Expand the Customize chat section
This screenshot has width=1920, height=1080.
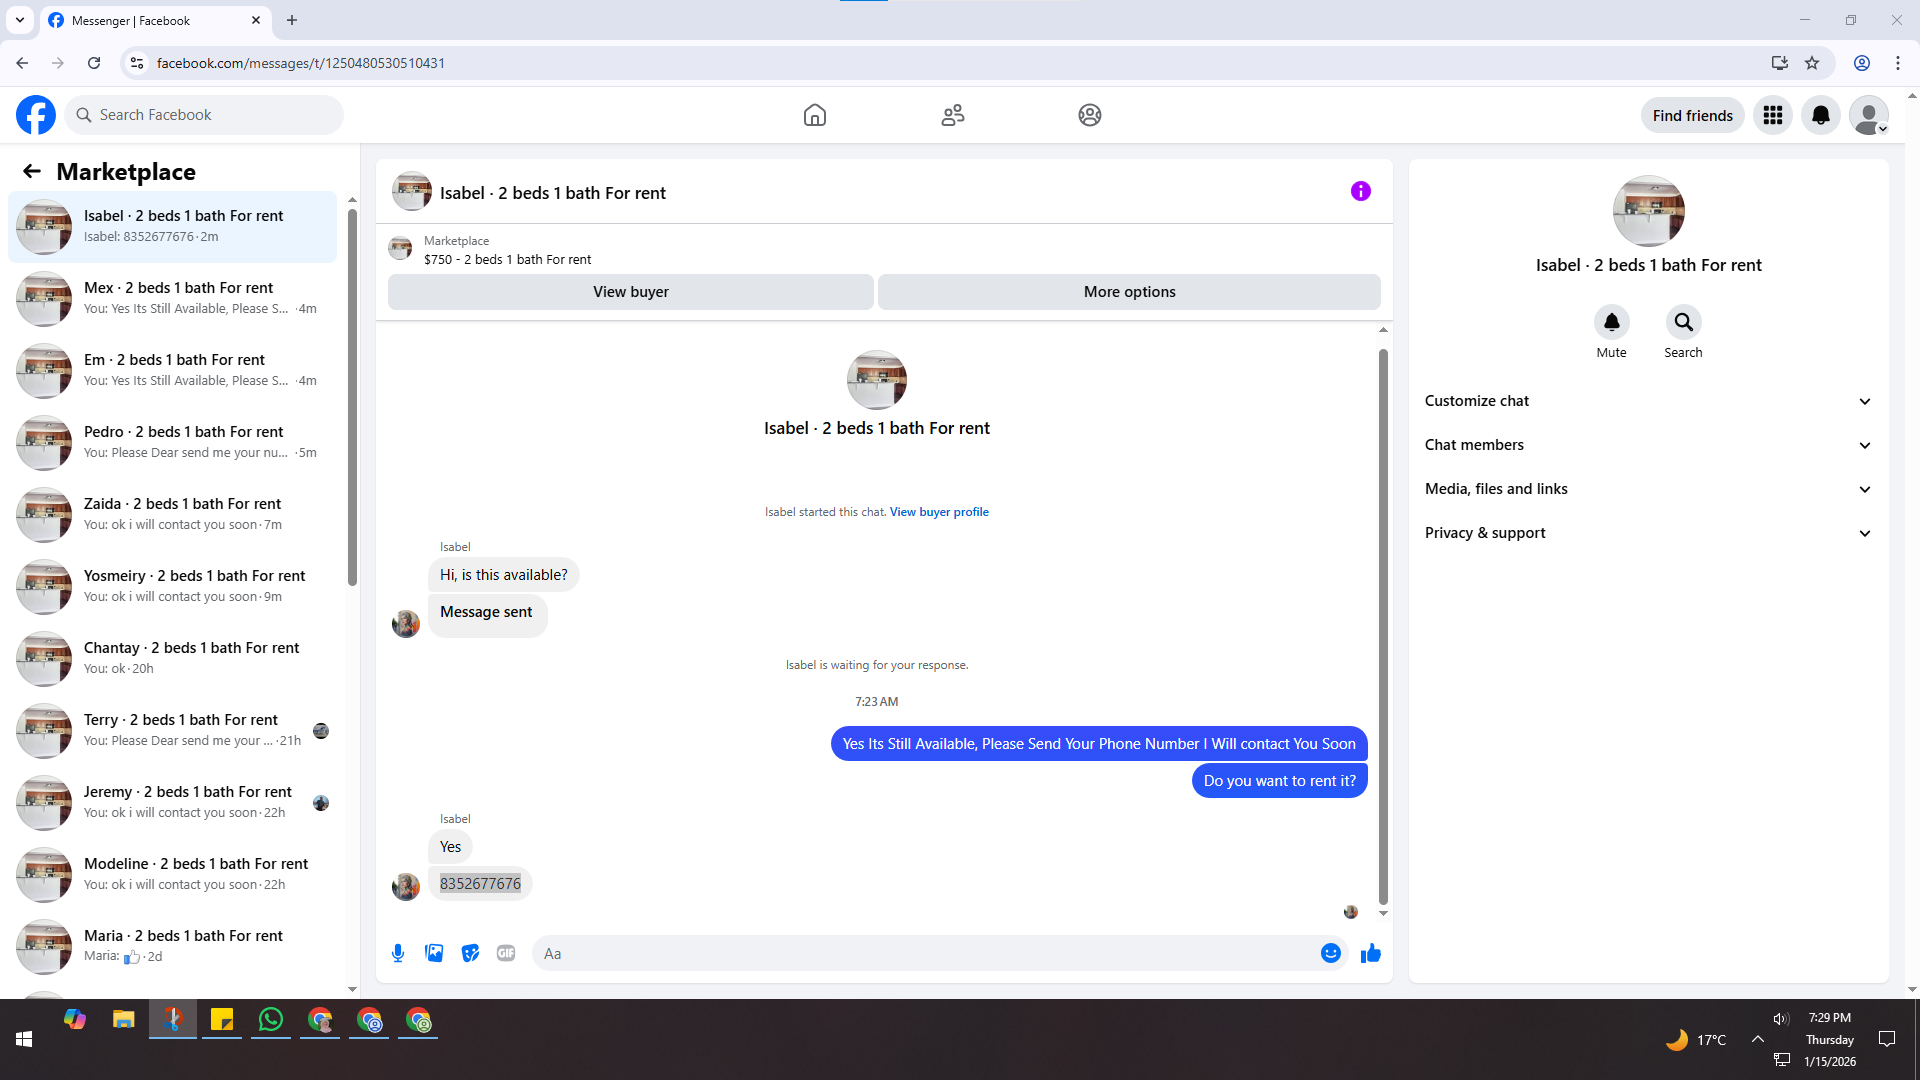1647,401
